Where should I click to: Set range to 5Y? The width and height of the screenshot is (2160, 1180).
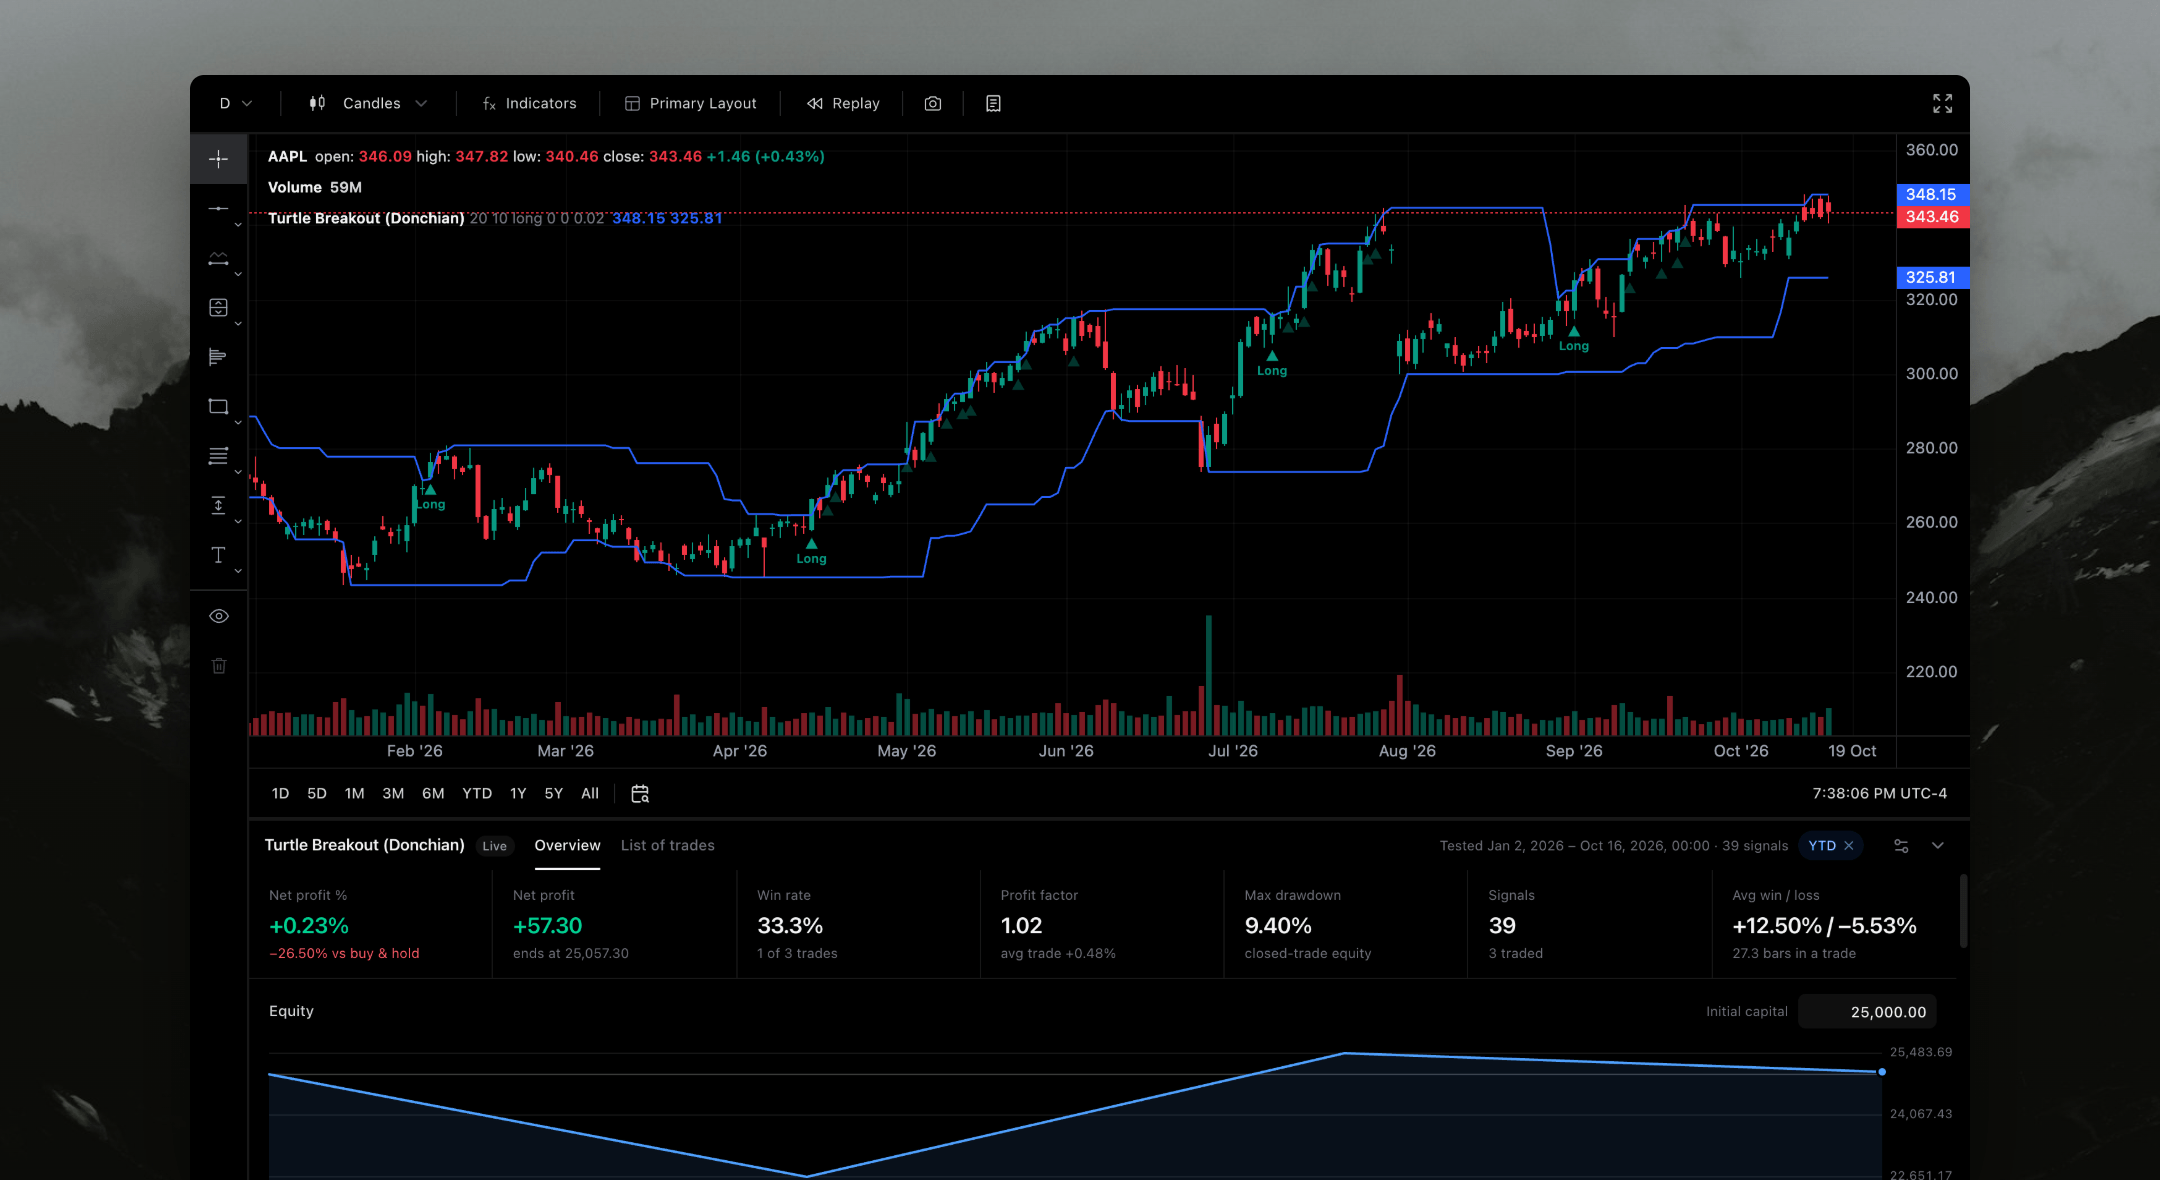point(553,793)
